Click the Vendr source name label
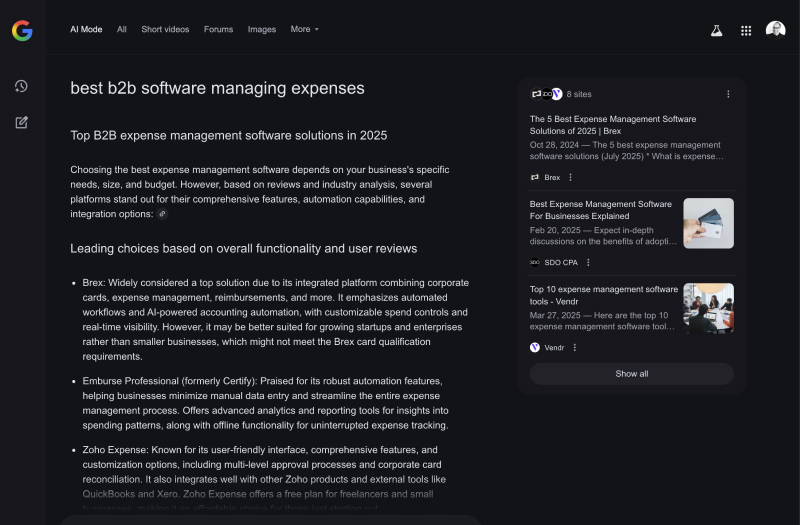 (554, 347)
